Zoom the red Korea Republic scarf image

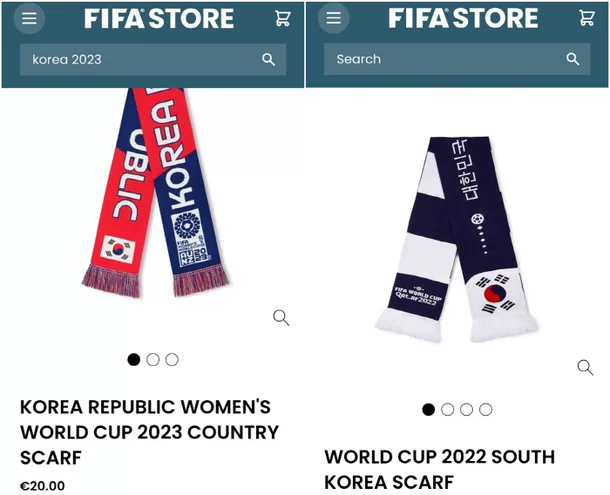[x=281, y=318]
